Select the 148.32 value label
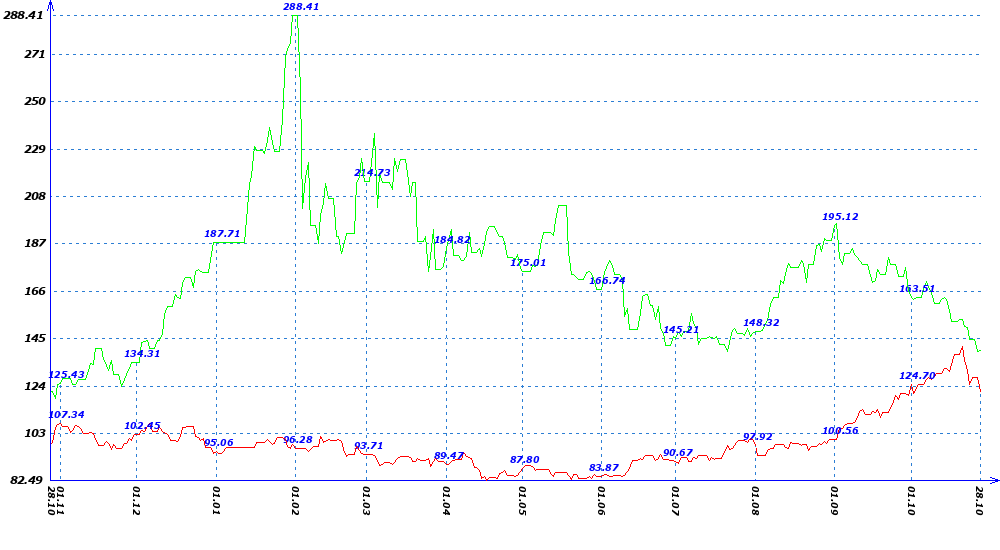 pyautogui.click(x=761, y=323)
